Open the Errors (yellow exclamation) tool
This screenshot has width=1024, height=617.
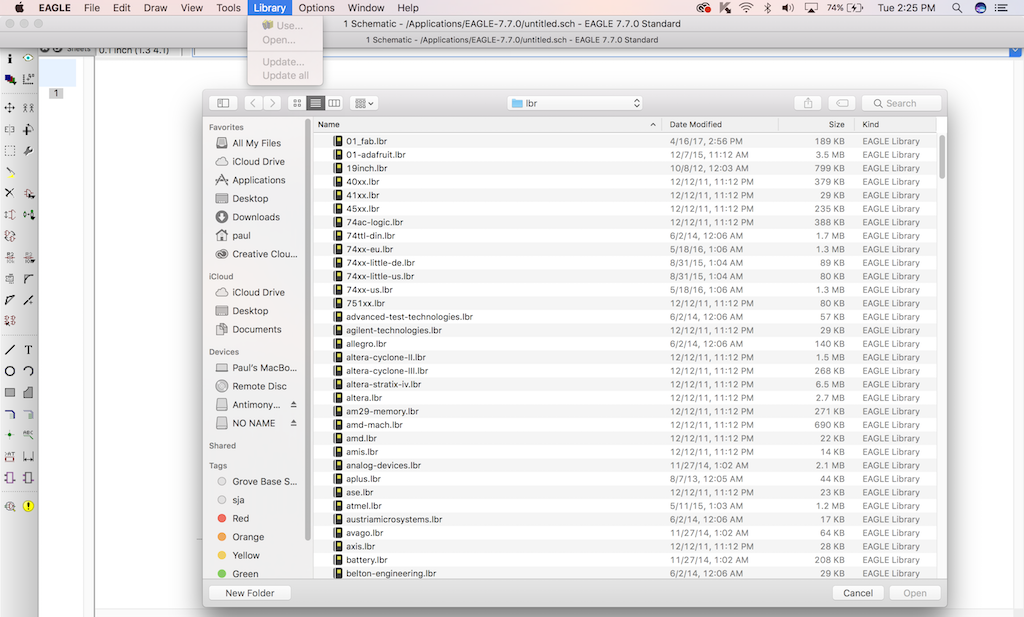(28, 506)
